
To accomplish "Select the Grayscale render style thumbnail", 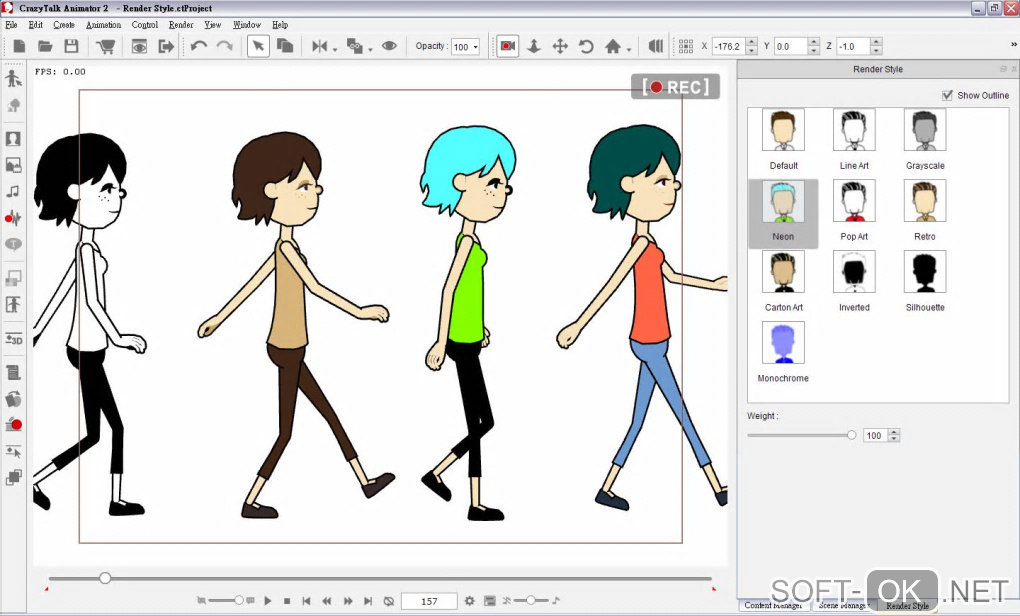I will [925, 130].
